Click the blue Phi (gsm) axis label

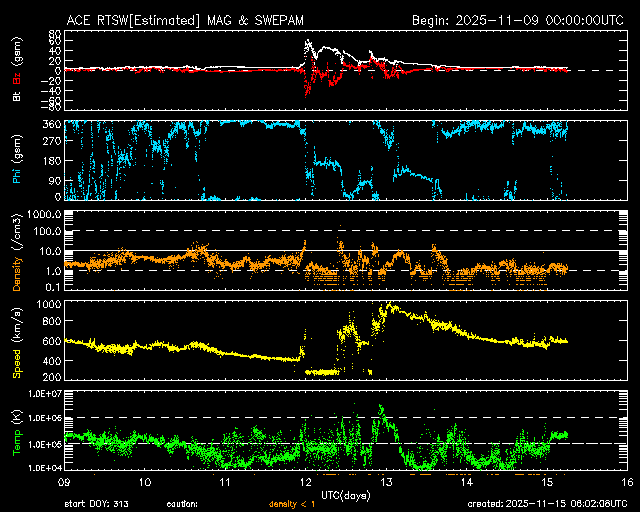(16, 162)
